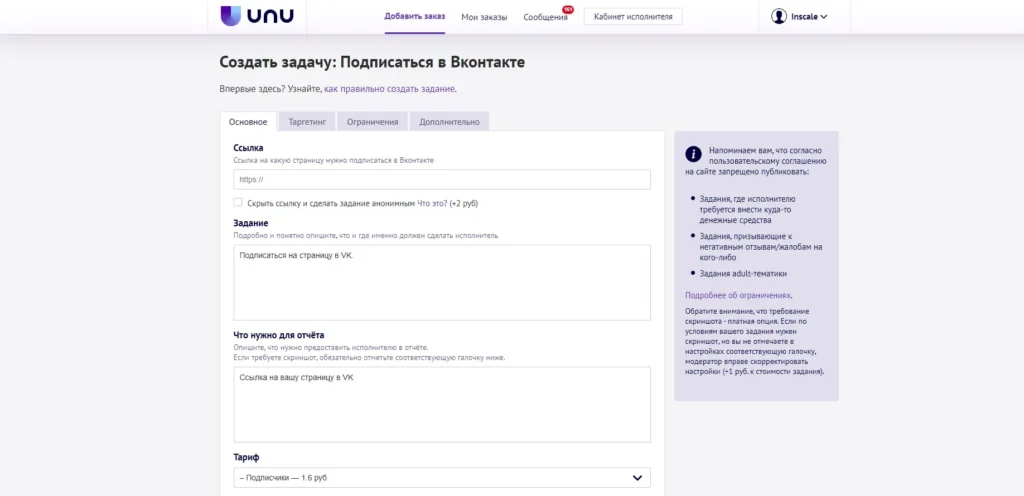This screenshot has height=496, width=1024.
Task: Open the Тариф dropdown
Action: pos(442,478)
